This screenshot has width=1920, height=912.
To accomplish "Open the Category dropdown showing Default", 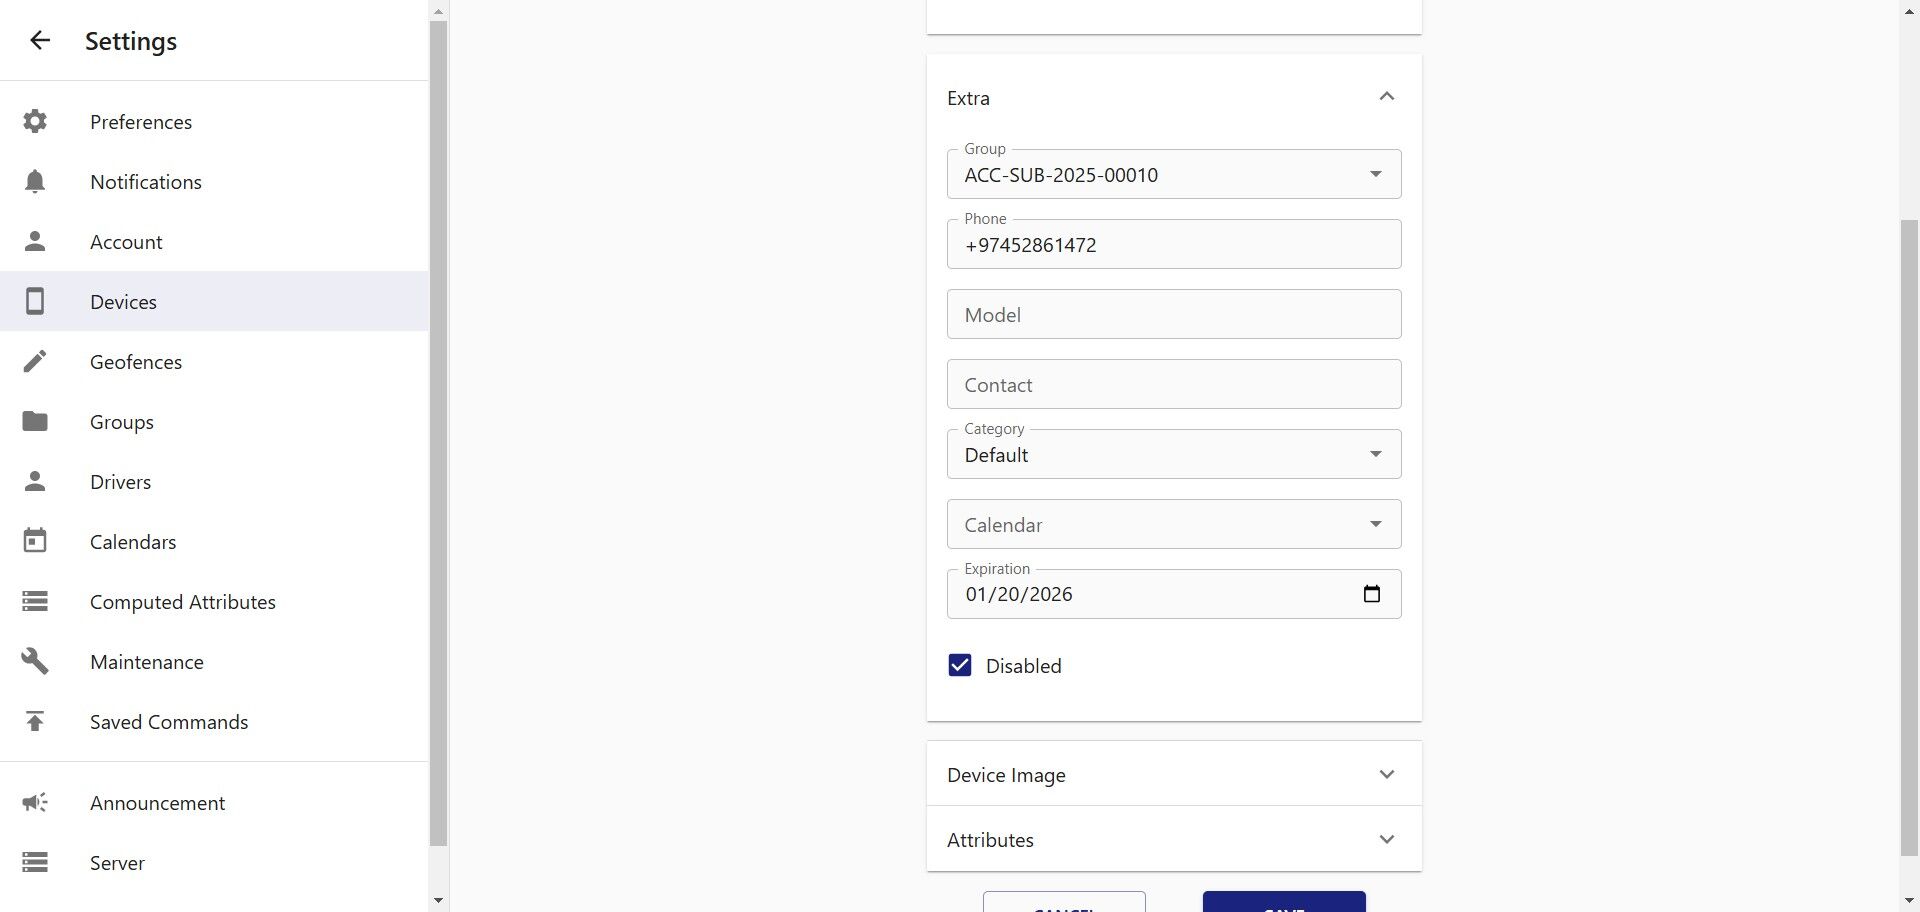I will pos(1174,454).
